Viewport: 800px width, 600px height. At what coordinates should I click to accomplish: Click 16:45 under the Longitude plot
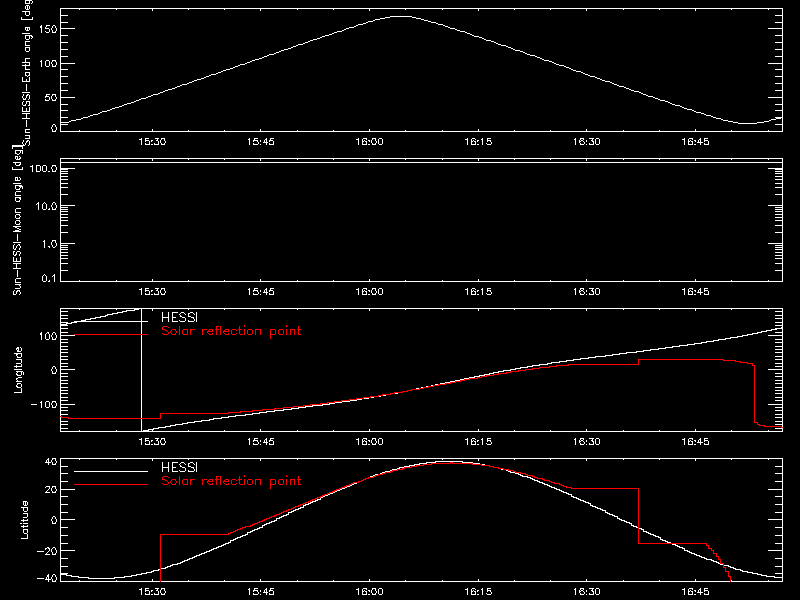click(695, 441)
